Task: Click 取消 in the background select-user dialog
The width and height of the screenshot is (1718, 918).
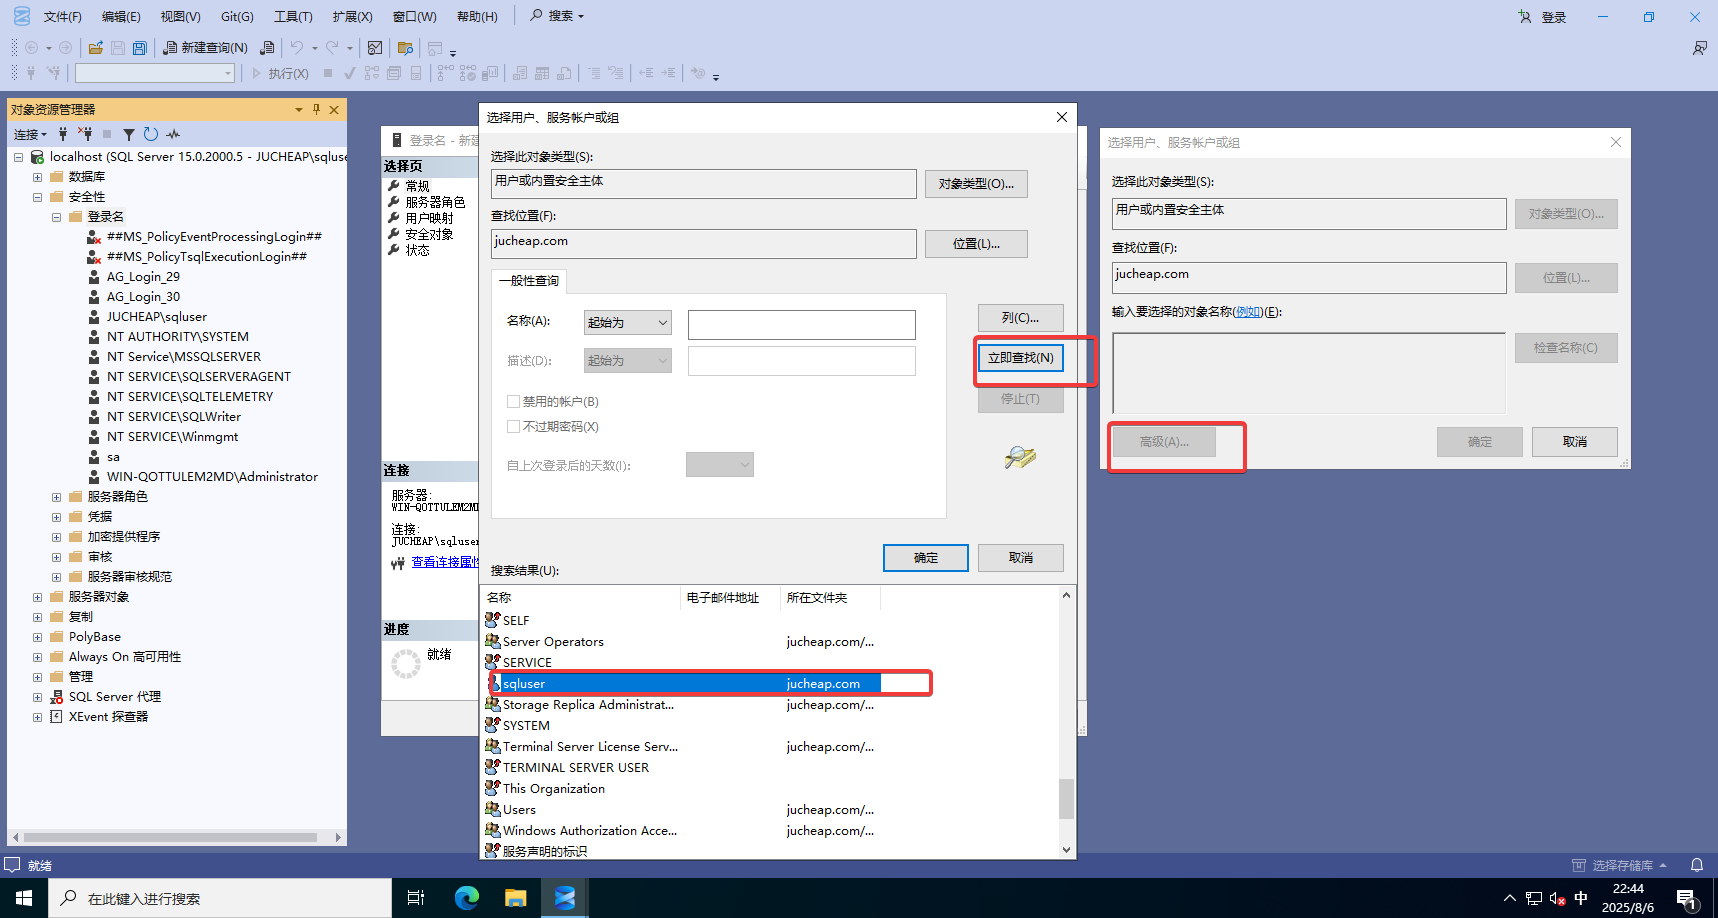Action: pyautogui.click(x=1574, y=442)
